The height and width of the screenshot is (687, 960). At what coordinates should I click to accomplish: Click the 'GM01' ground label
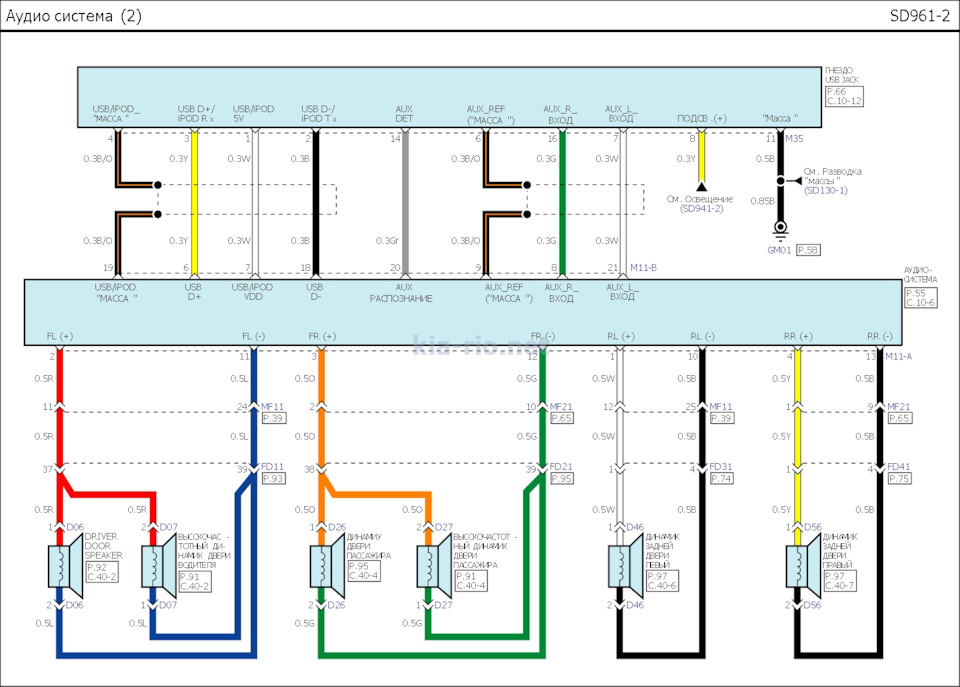[x=779, y=250]
